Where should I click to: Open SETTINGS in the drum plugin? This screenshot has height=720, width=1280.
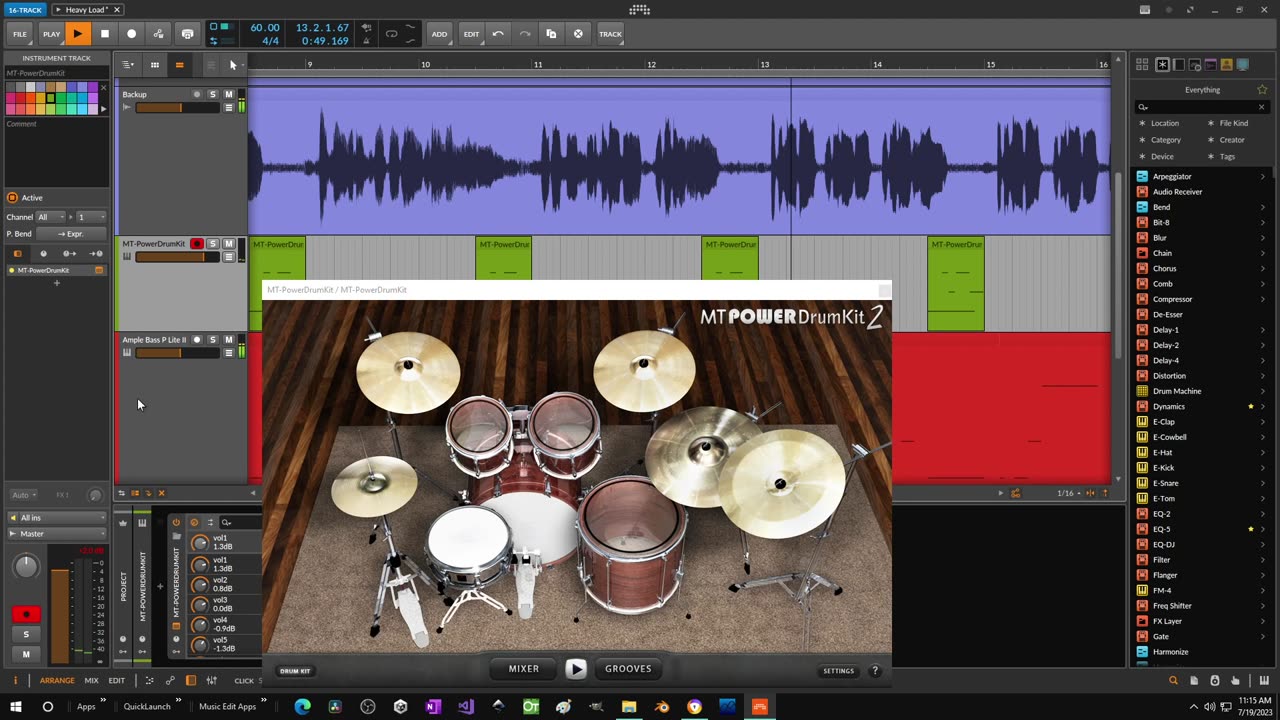(838, 671)
